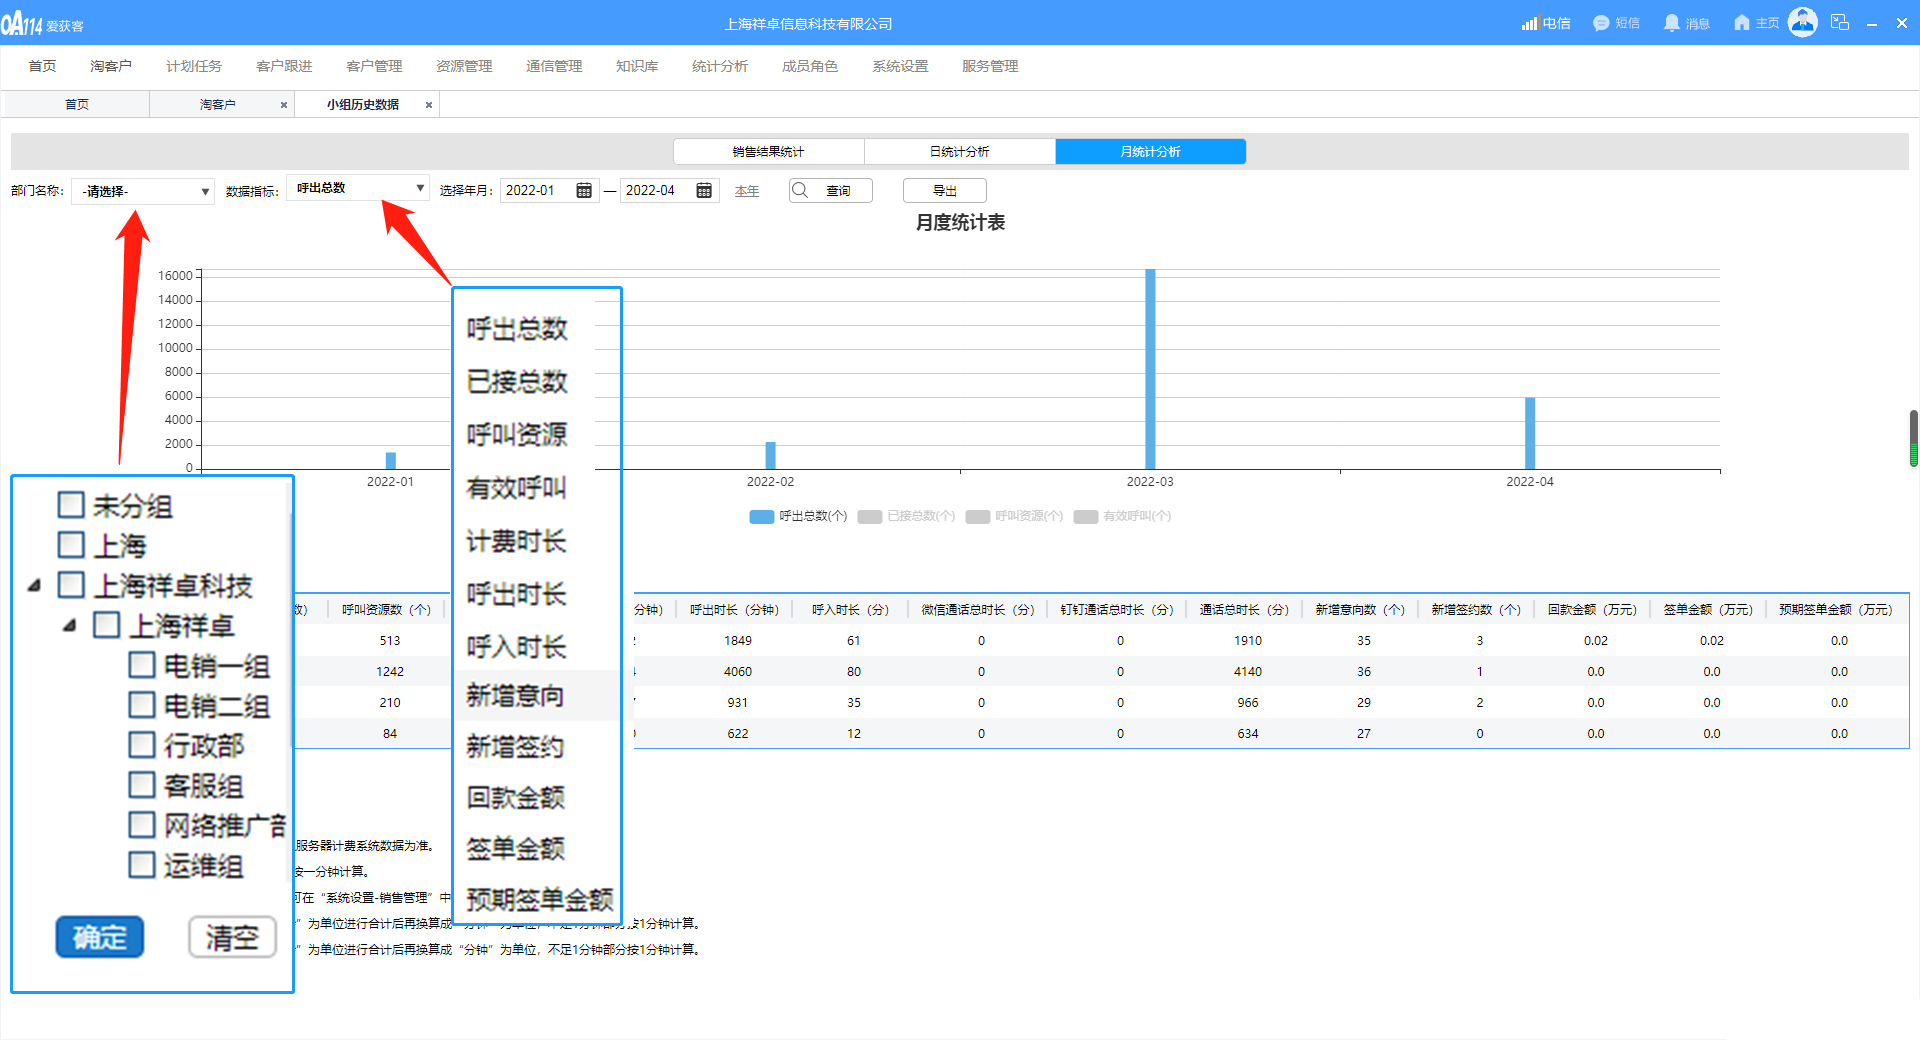Click the home page house icon

tap(1742, 23)
